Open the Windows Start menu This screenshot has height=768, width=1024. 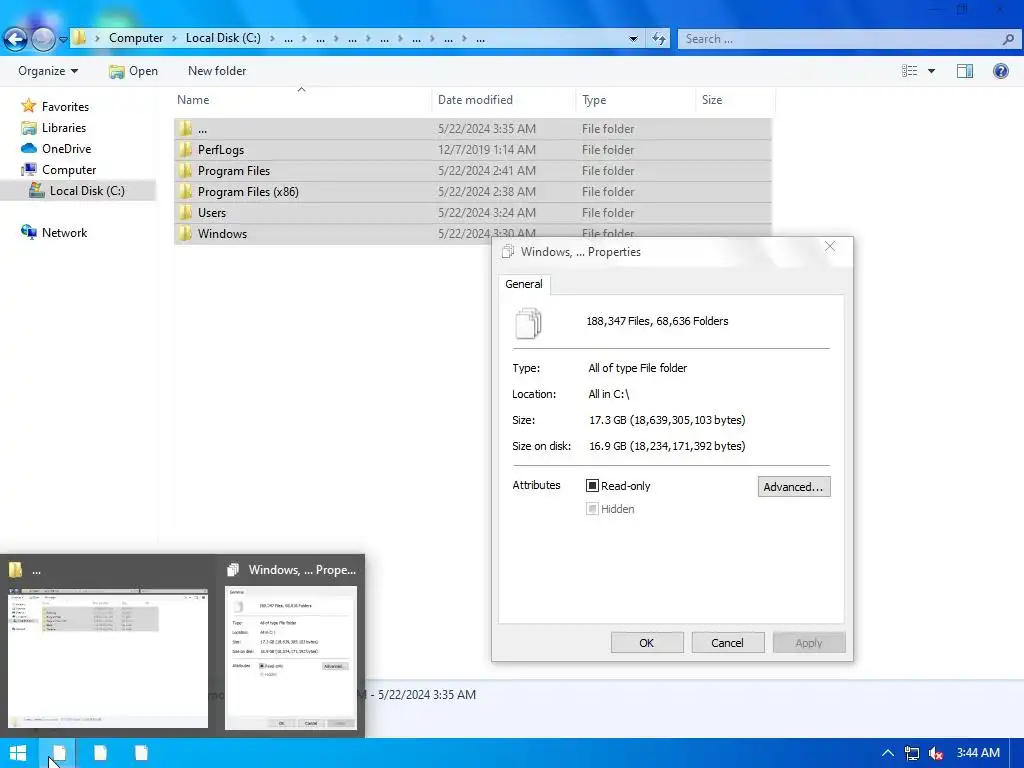click(x=18, y=753)
